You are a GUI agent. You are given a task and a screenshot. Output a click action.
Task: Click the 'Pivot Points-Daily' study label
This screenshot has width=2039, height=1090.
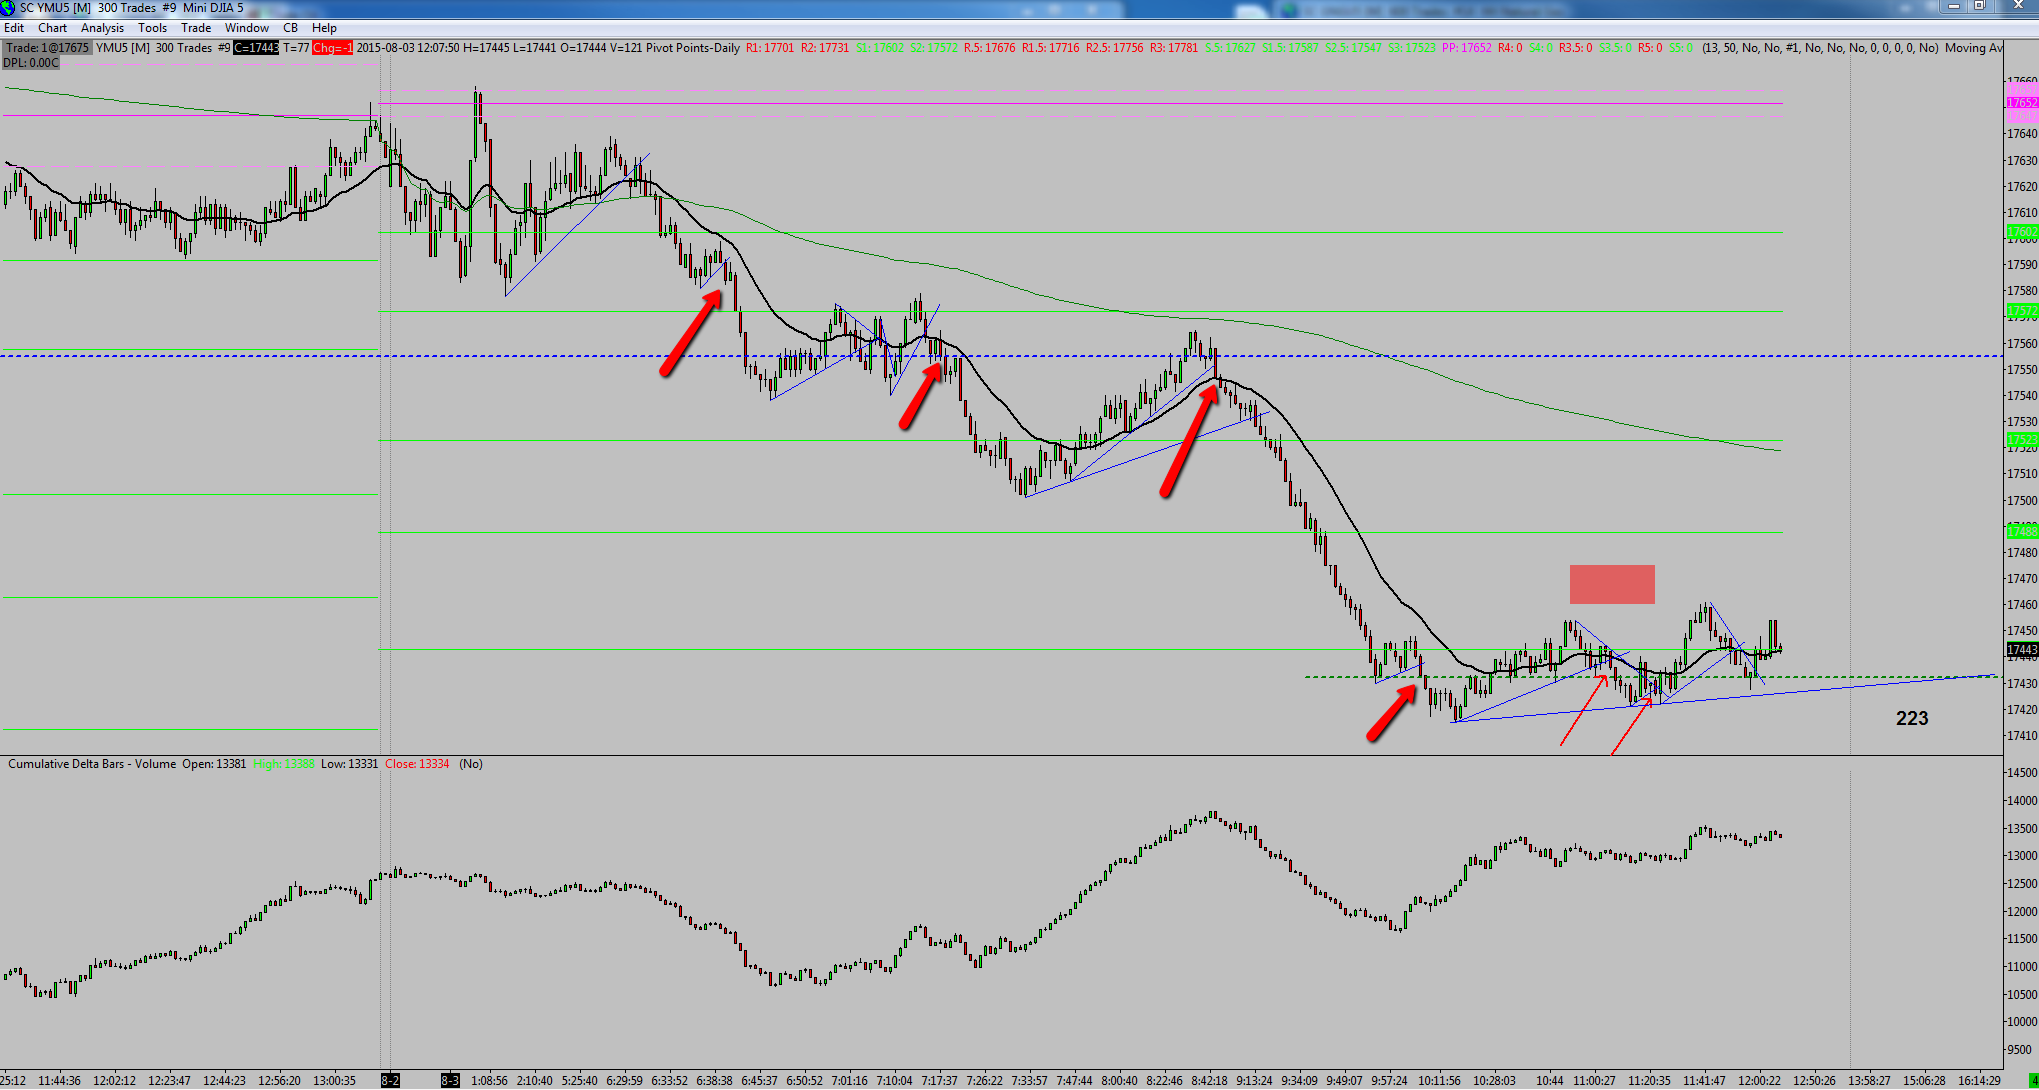[x=693, y=48]
